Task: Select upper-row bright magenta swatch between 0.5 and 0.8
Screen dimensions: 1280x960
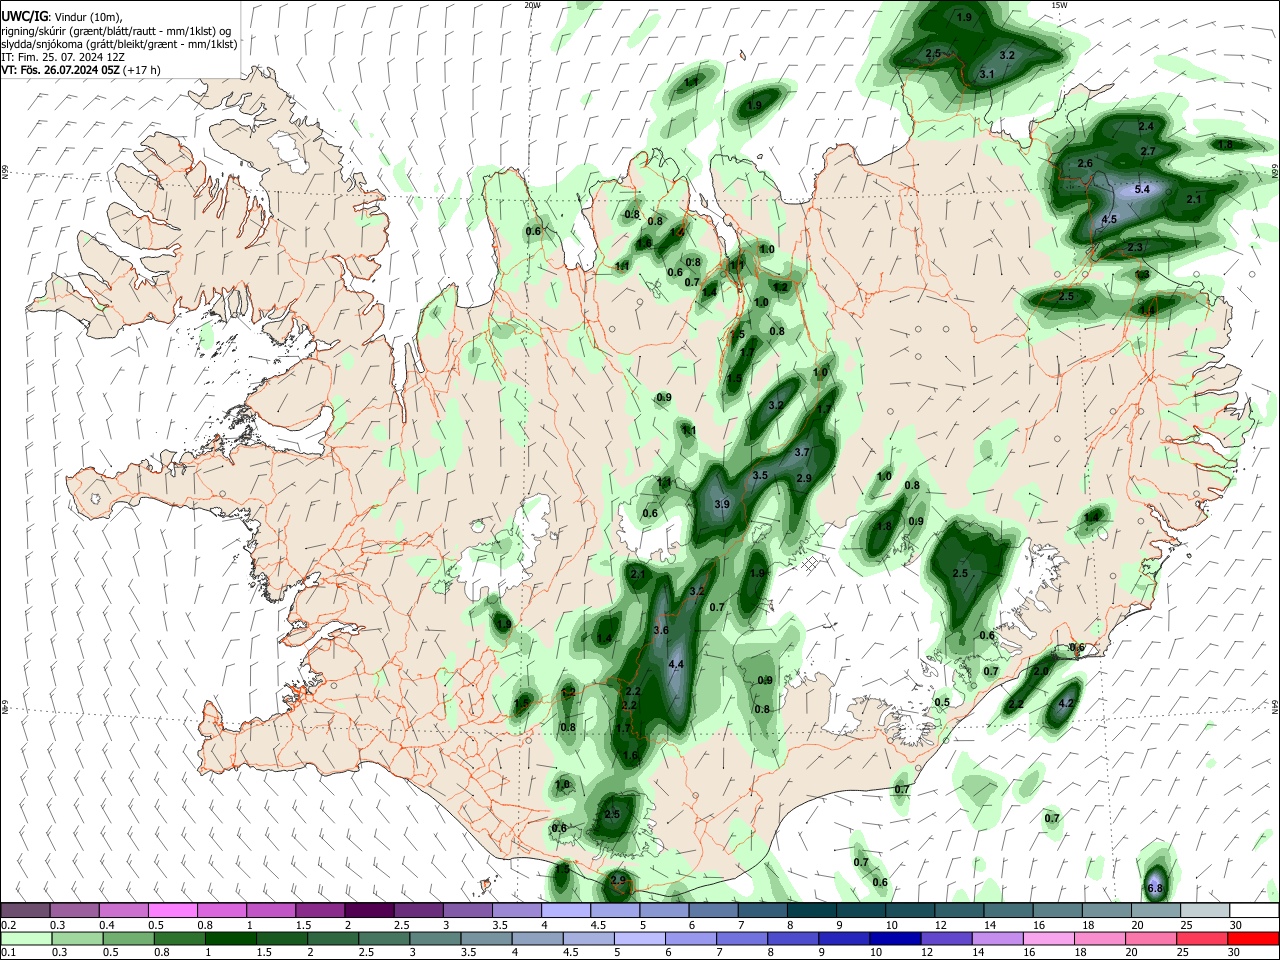Action: pyautogui.click(x=172, y=911)
